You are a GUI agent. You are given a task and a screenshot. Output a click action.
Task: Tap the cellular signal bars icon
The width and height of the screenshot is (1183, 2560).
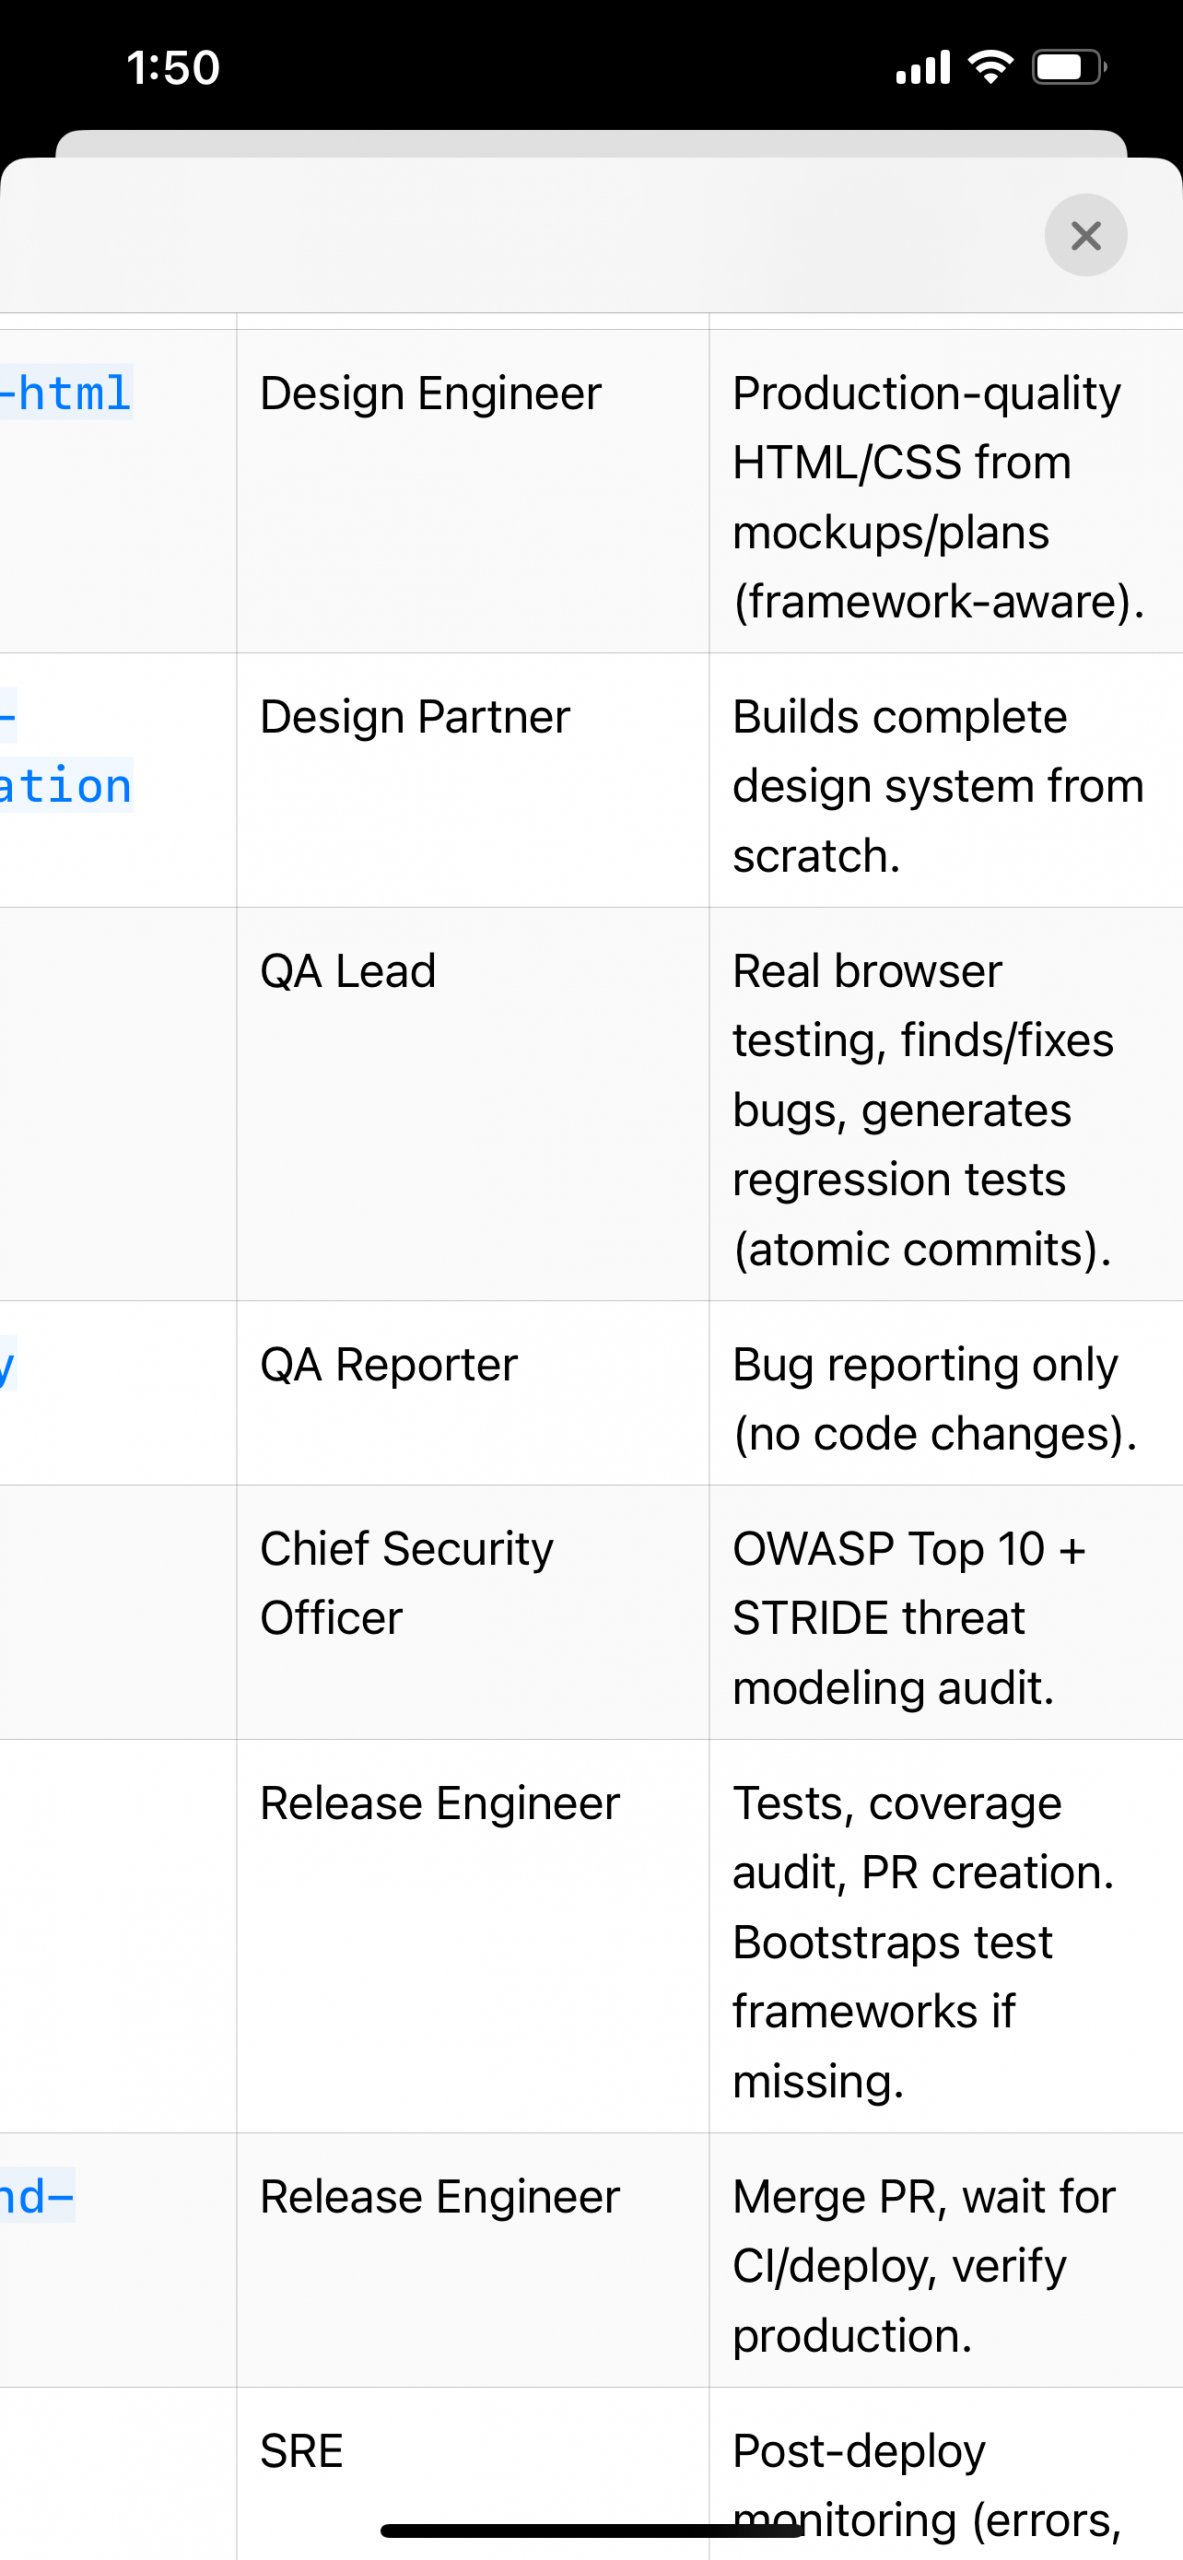tap(922, 68)
